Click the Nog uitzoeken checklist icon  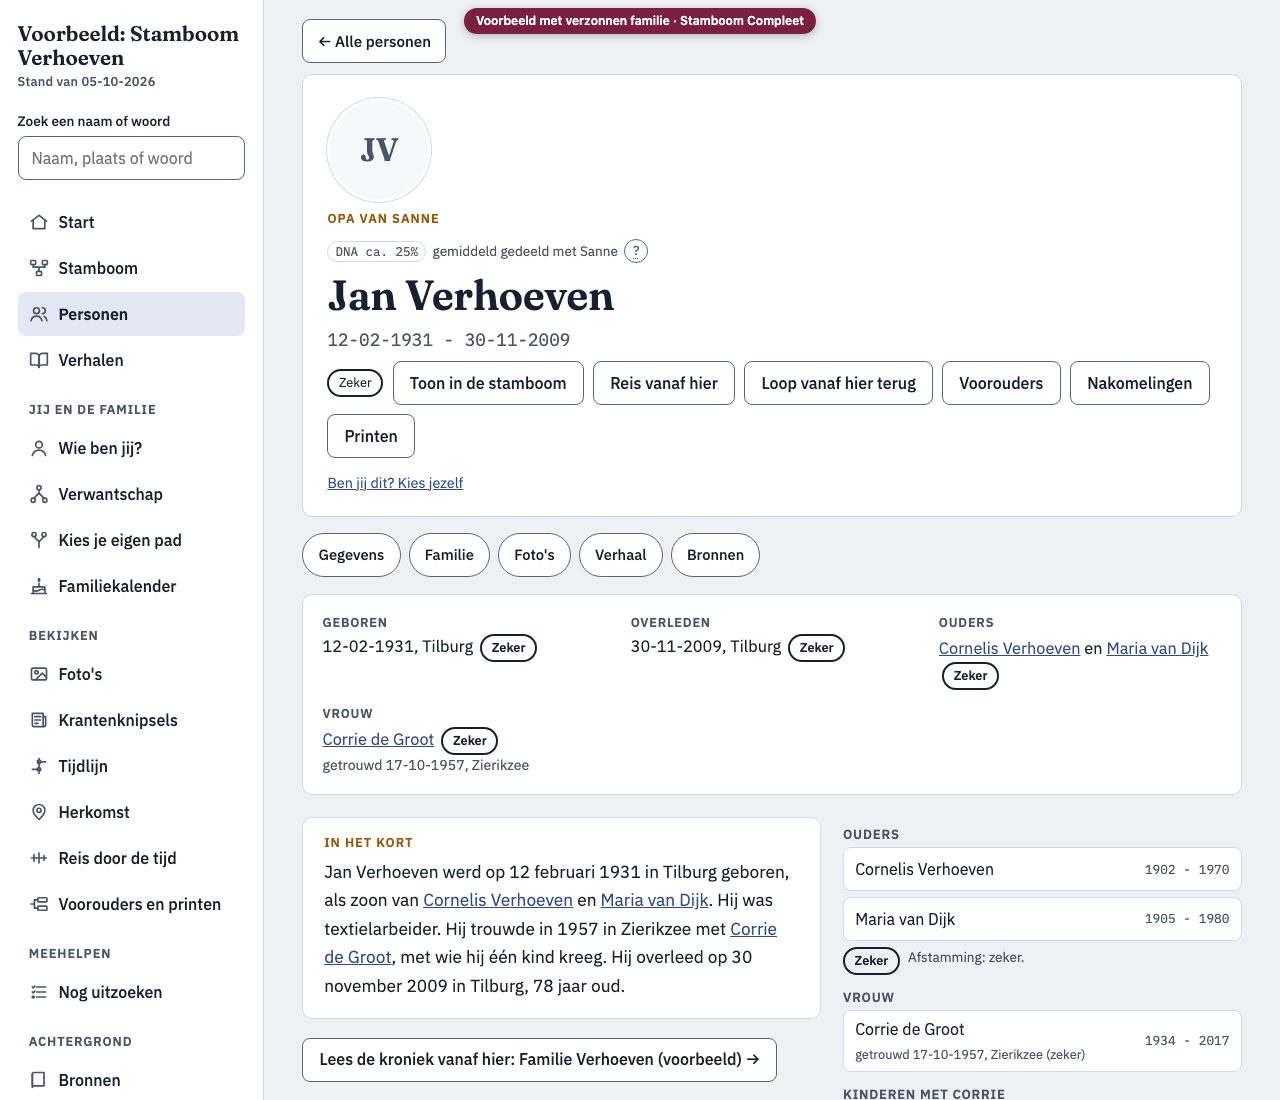coord(39,992)
